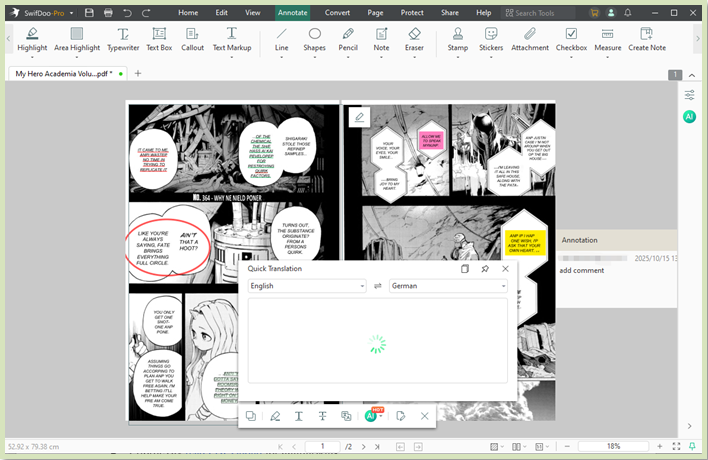Screen dimensions: 708x460
Task: Open the English source language dropdown
Action: pyautogui.click(x=307, y=286)
